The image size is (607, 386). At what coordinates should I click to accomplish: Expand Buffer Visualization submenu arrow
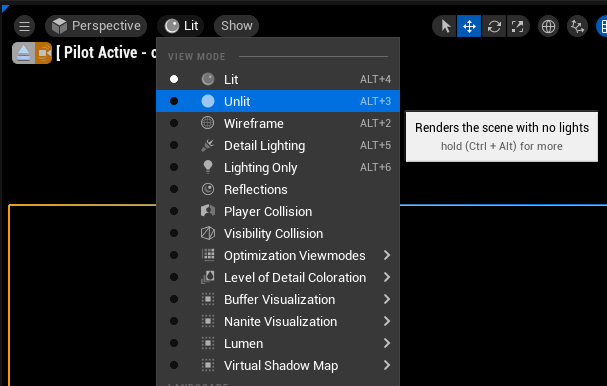point(387,299)
